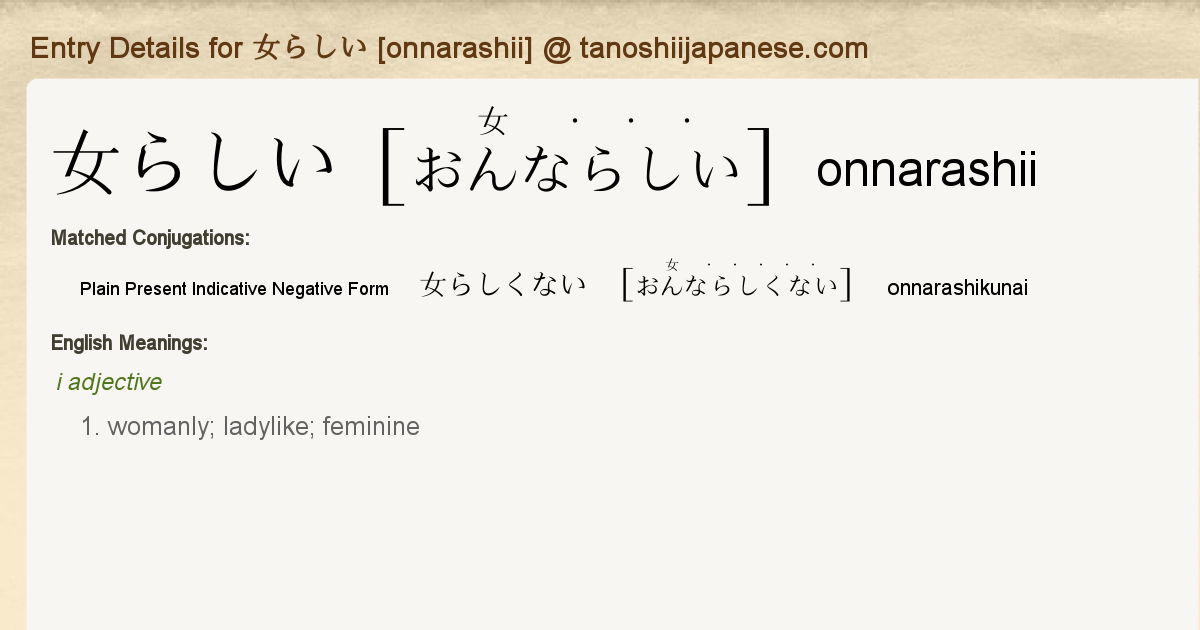
Task: Click the large closing square bracket
Action: click(762, 167)
